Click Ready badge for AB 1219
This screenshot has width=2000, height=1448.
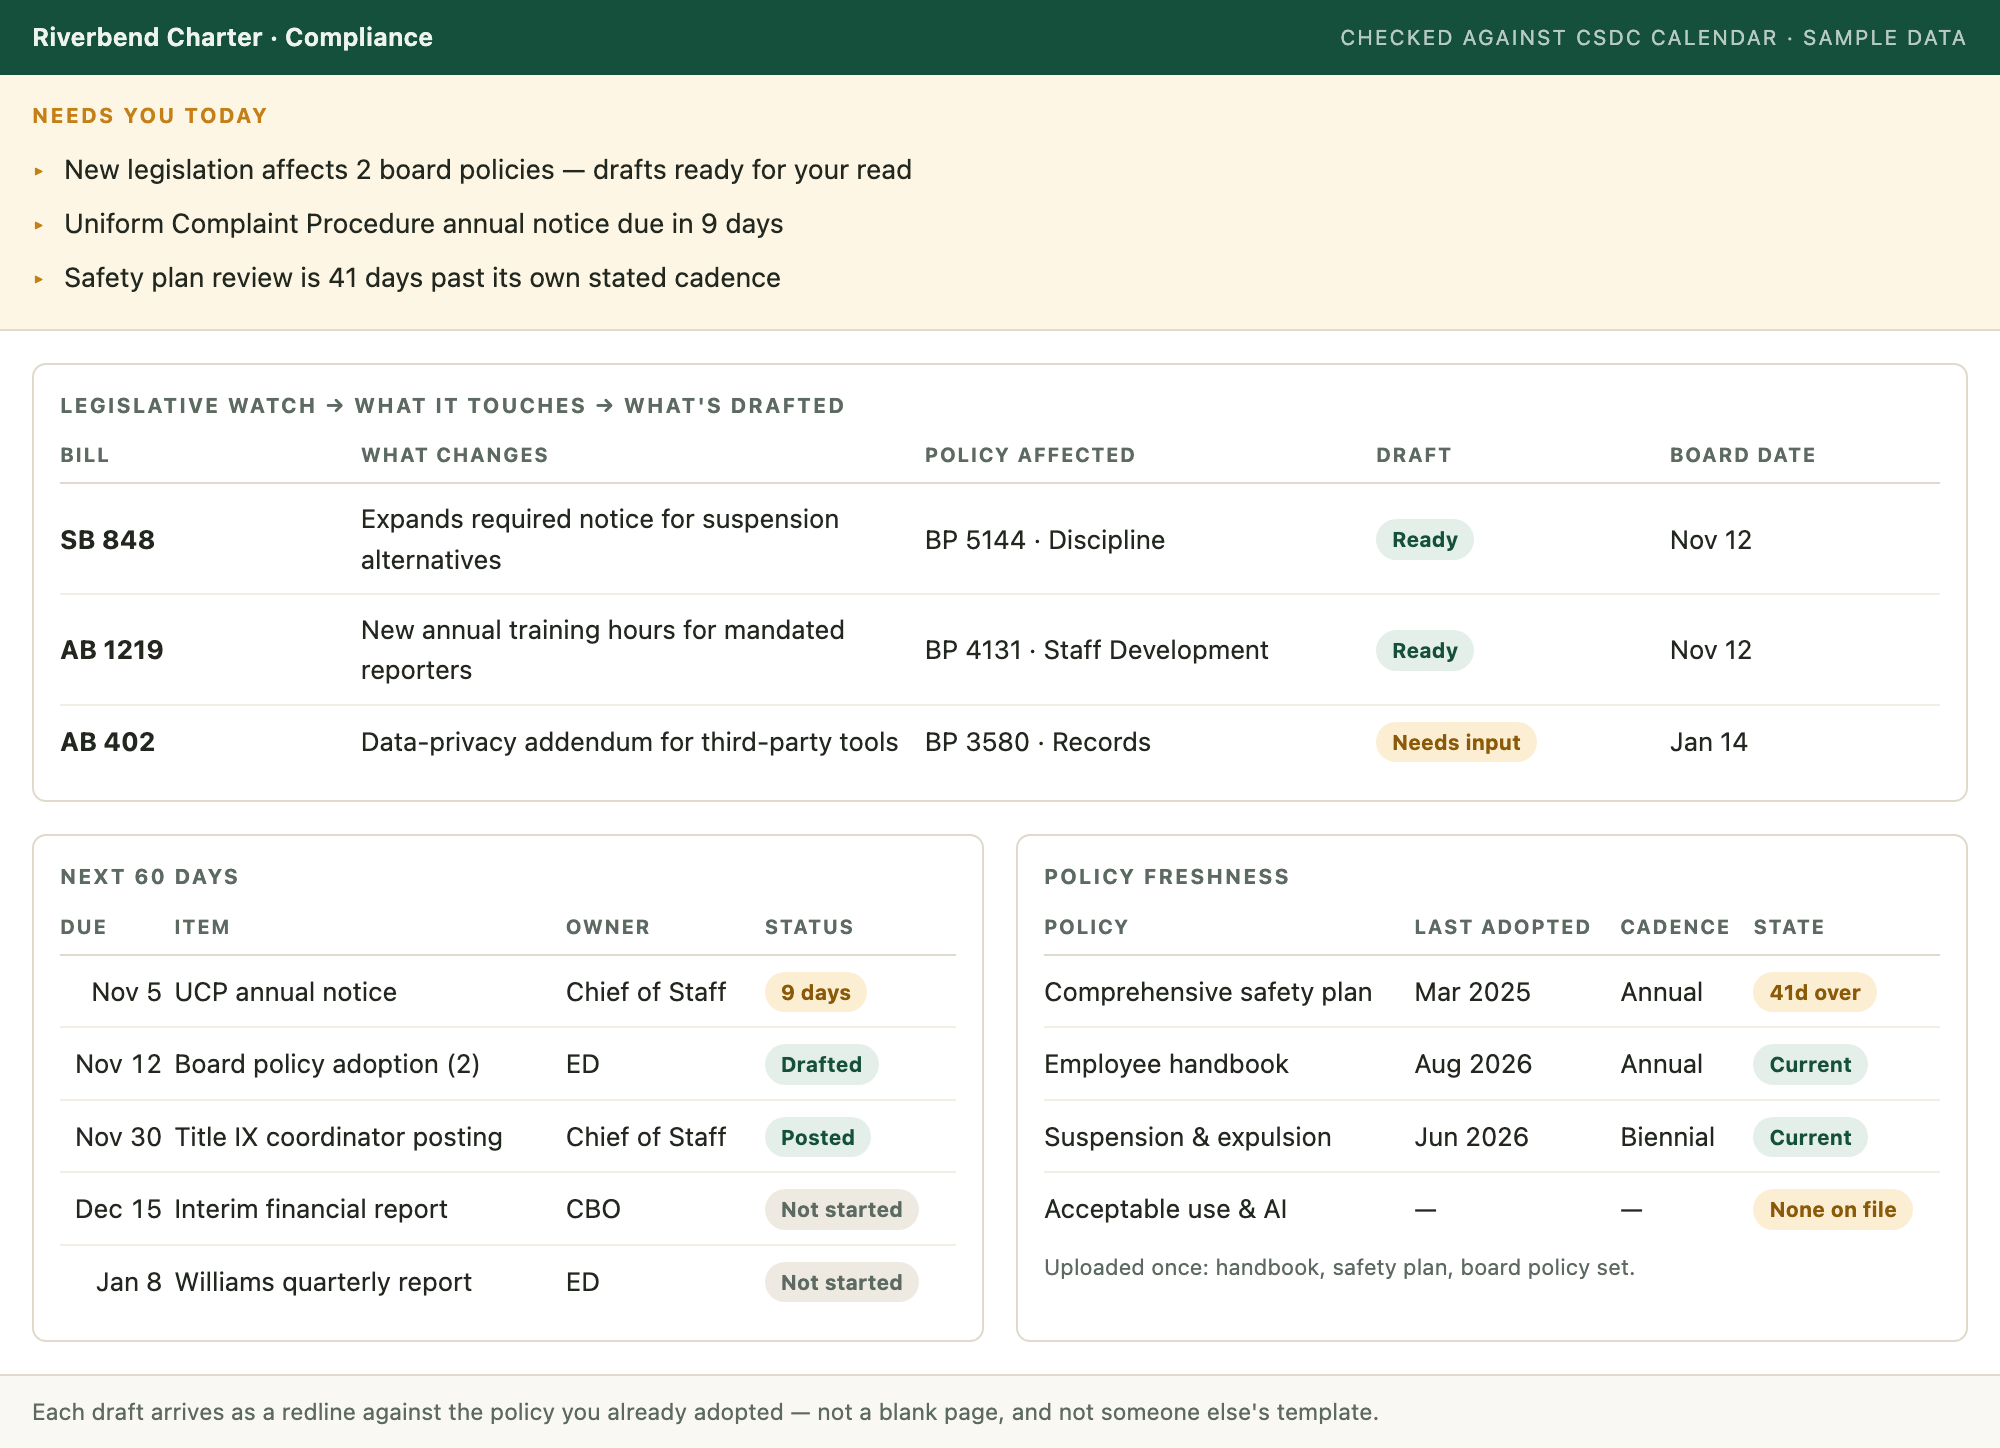(1424, 650)
